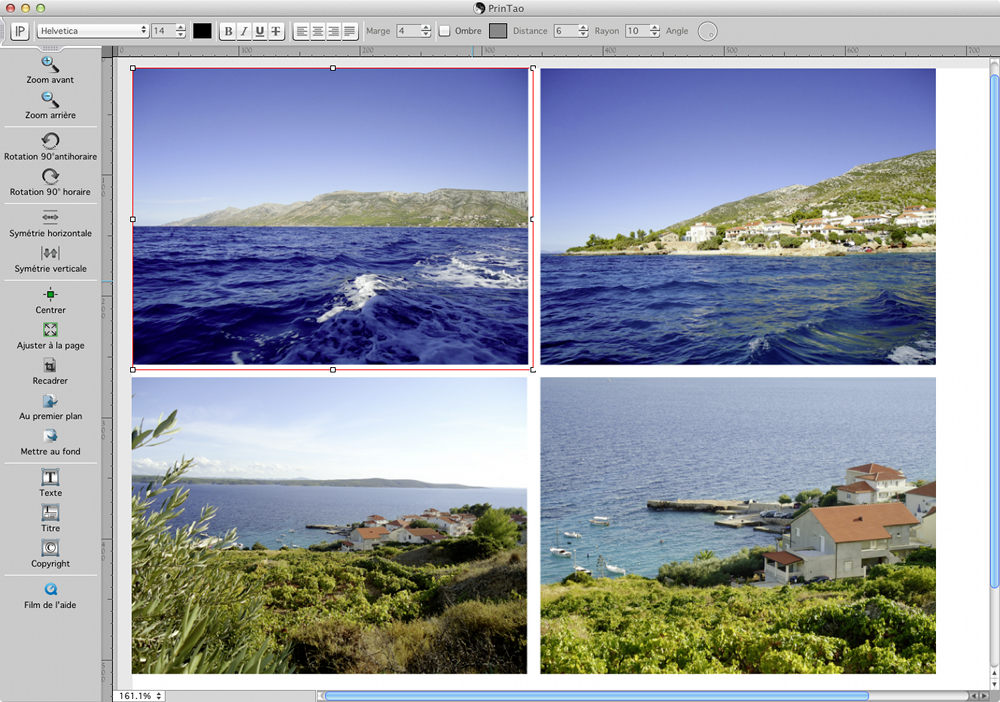Click the Centrer icon
Image resolution: width=1000 pixels, height=702 pixels.
(x=50, y=294)
